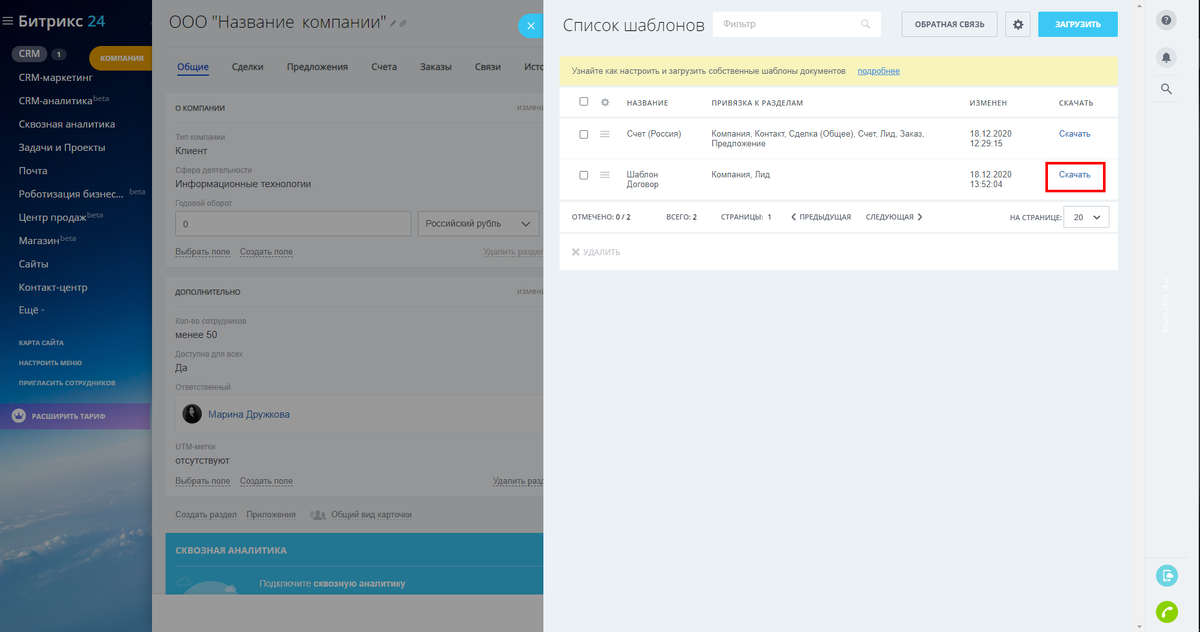Screen dimensions: 1200x632
Task: Click Создать поле under Годовой оборот
Action: 266,251
